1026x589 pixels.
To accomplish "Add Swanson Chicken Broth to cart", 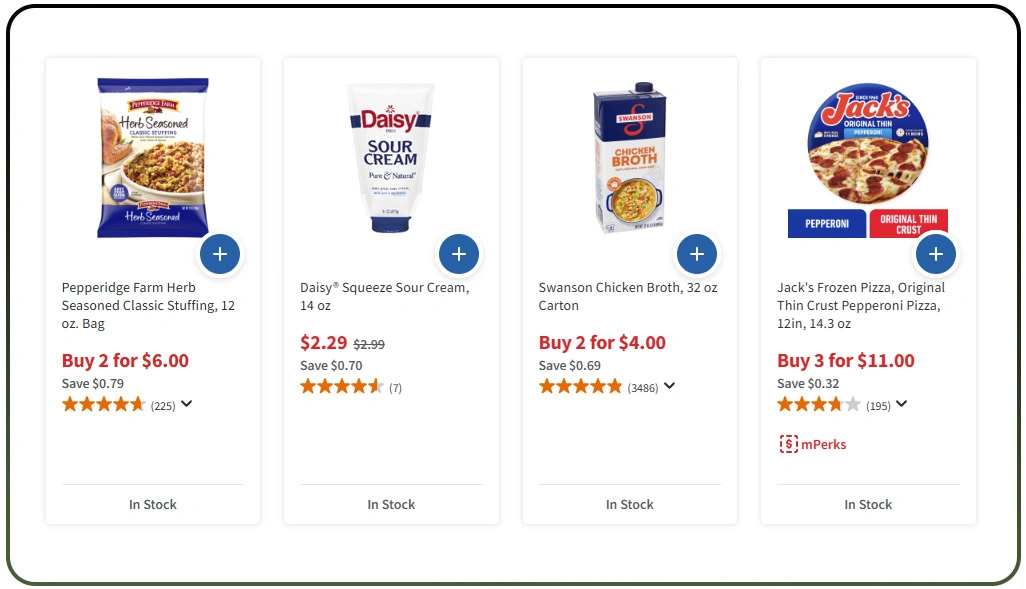I will point(697,255).
